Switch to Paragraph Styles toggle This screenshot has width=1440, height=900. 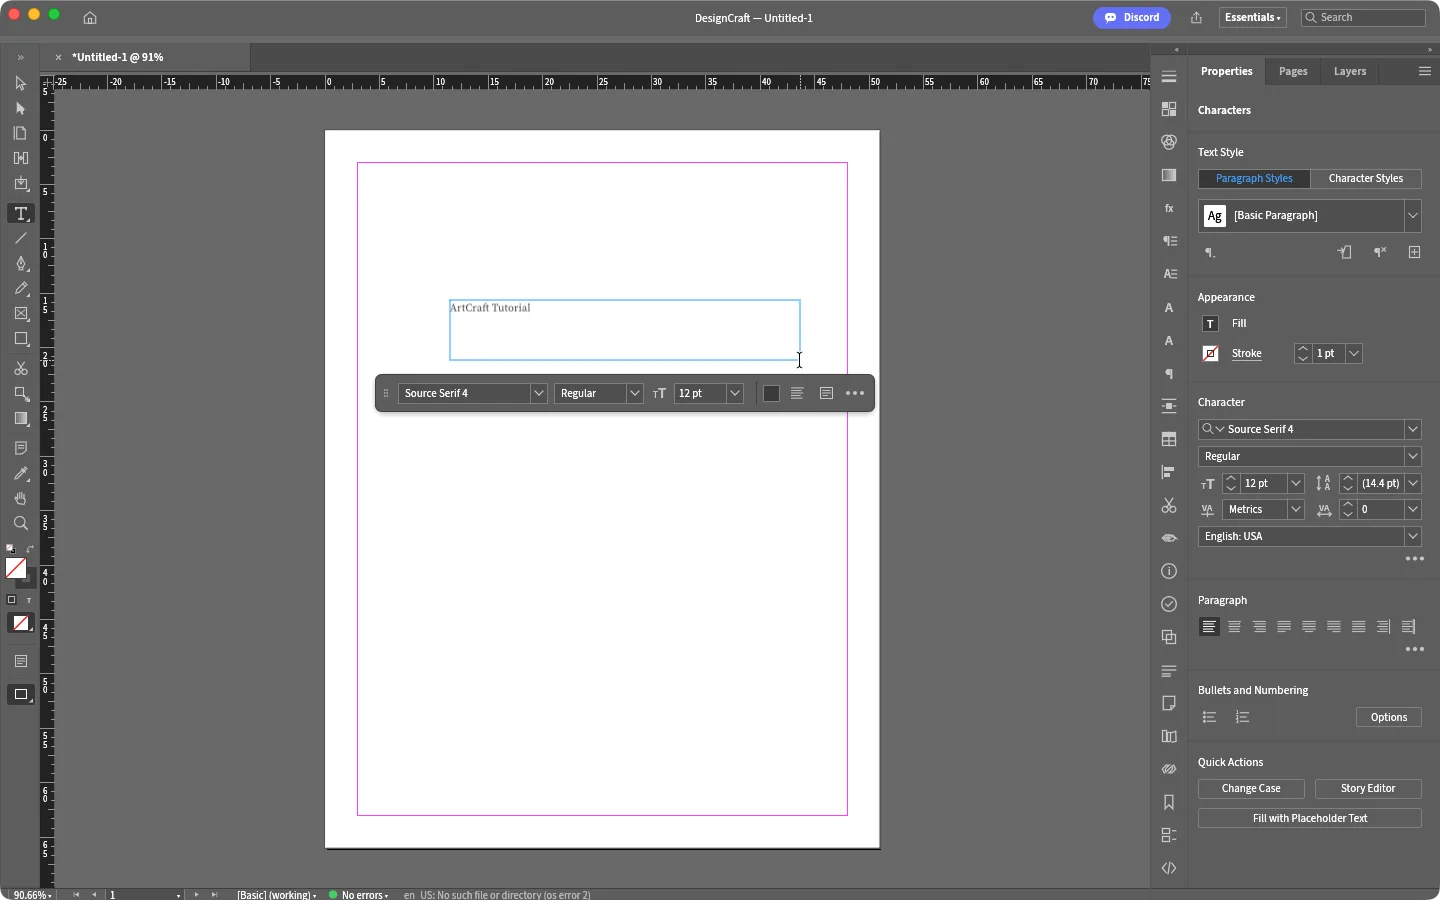[x=1255, y=179]
